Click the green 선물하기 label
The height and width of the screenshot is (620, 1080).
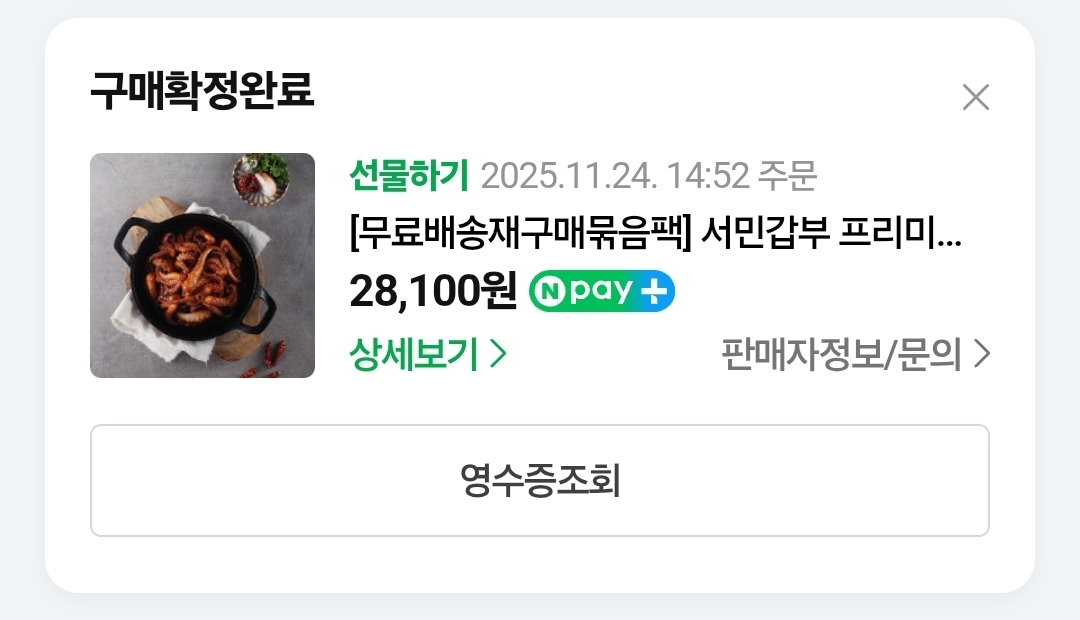(x=409, y=175)
